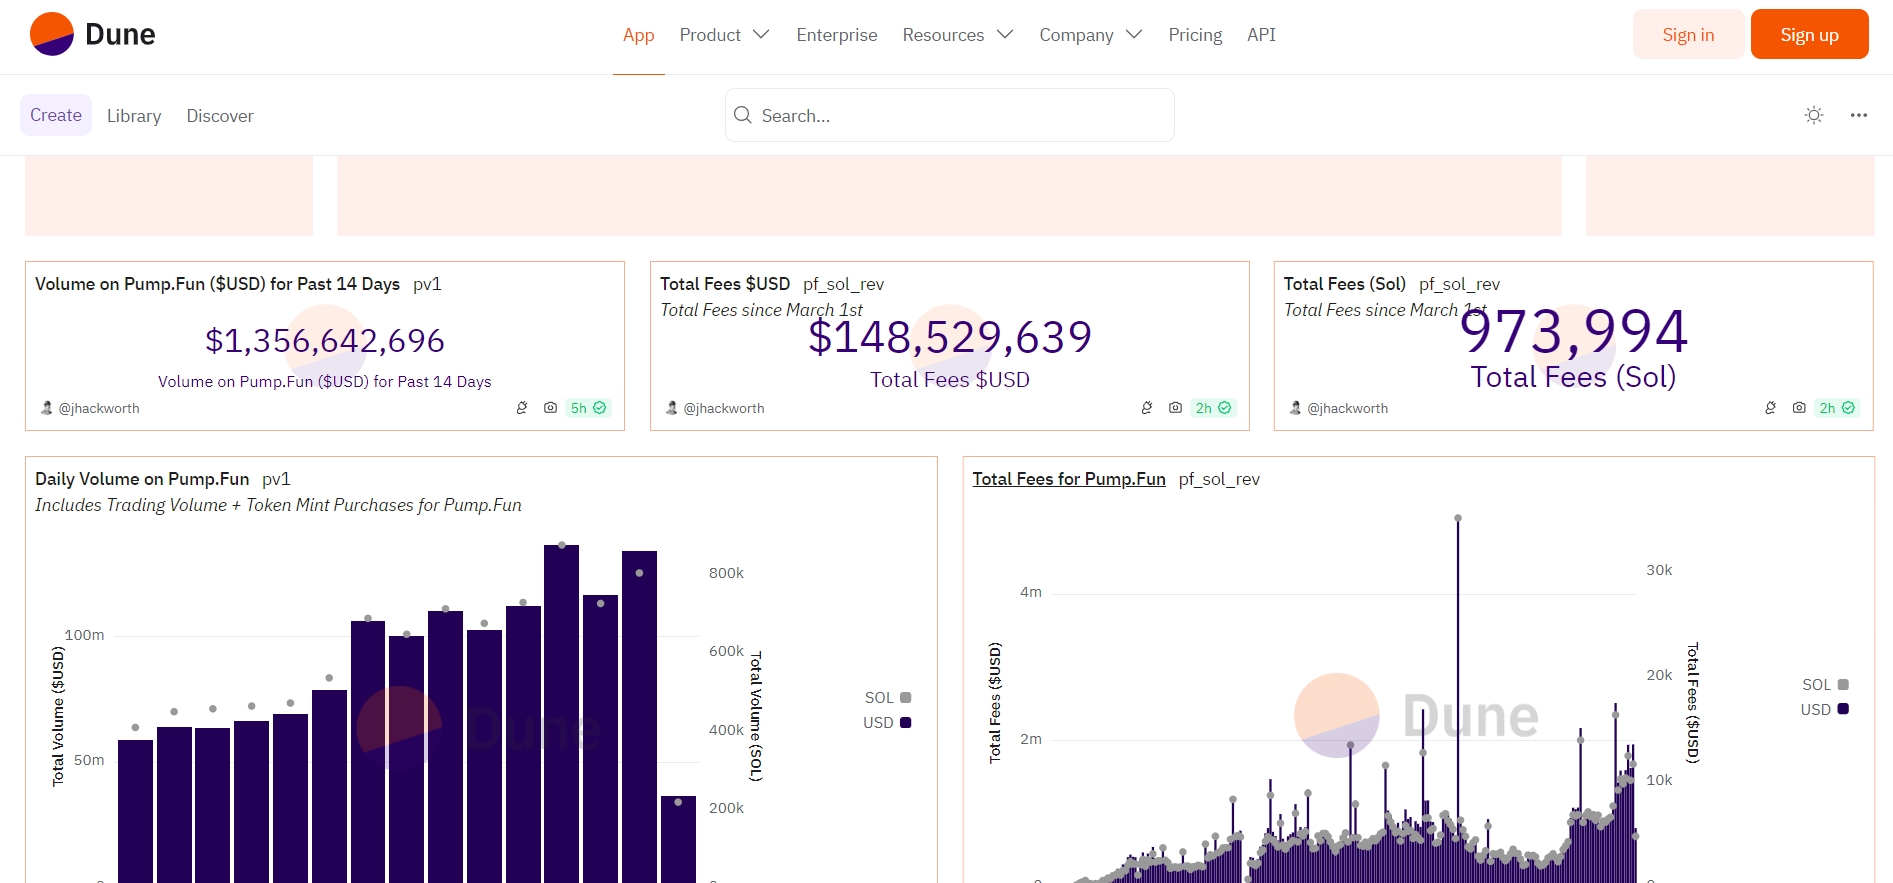Click the search magnifier icon
Screen dimensions: 1893x883
click(743, 115)
